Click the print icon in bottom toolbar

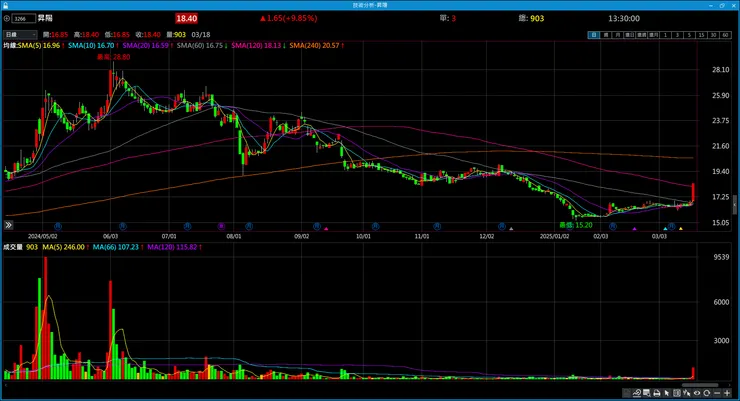(x=656, y=393)
